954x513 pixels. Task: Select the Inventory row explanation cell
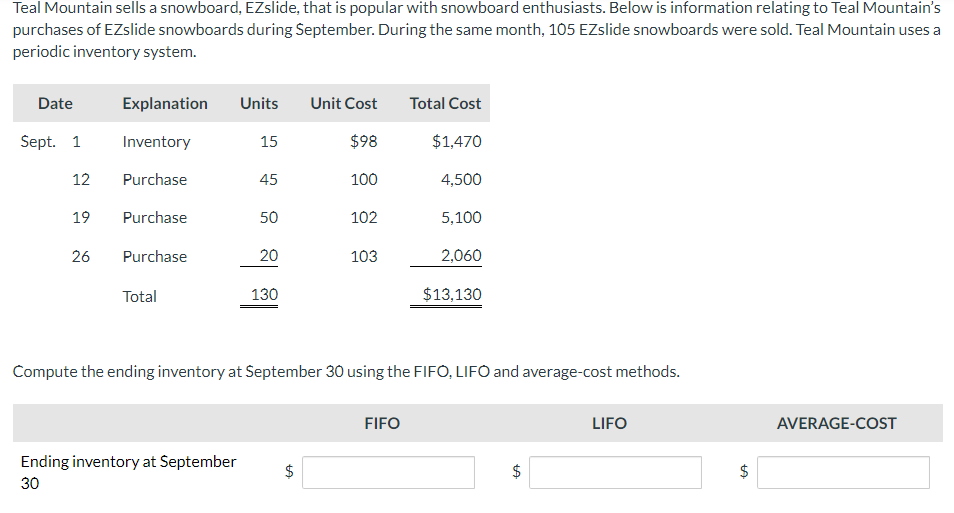[156, 142]
